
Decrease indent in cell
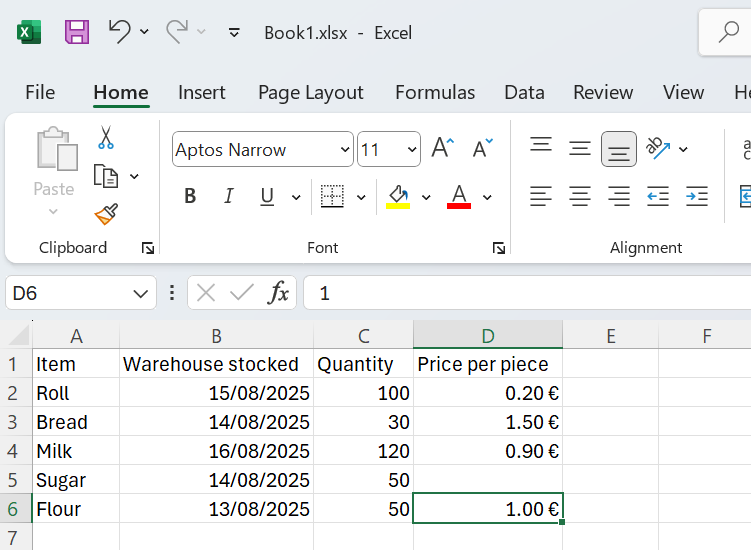click(x=658, y=196)
